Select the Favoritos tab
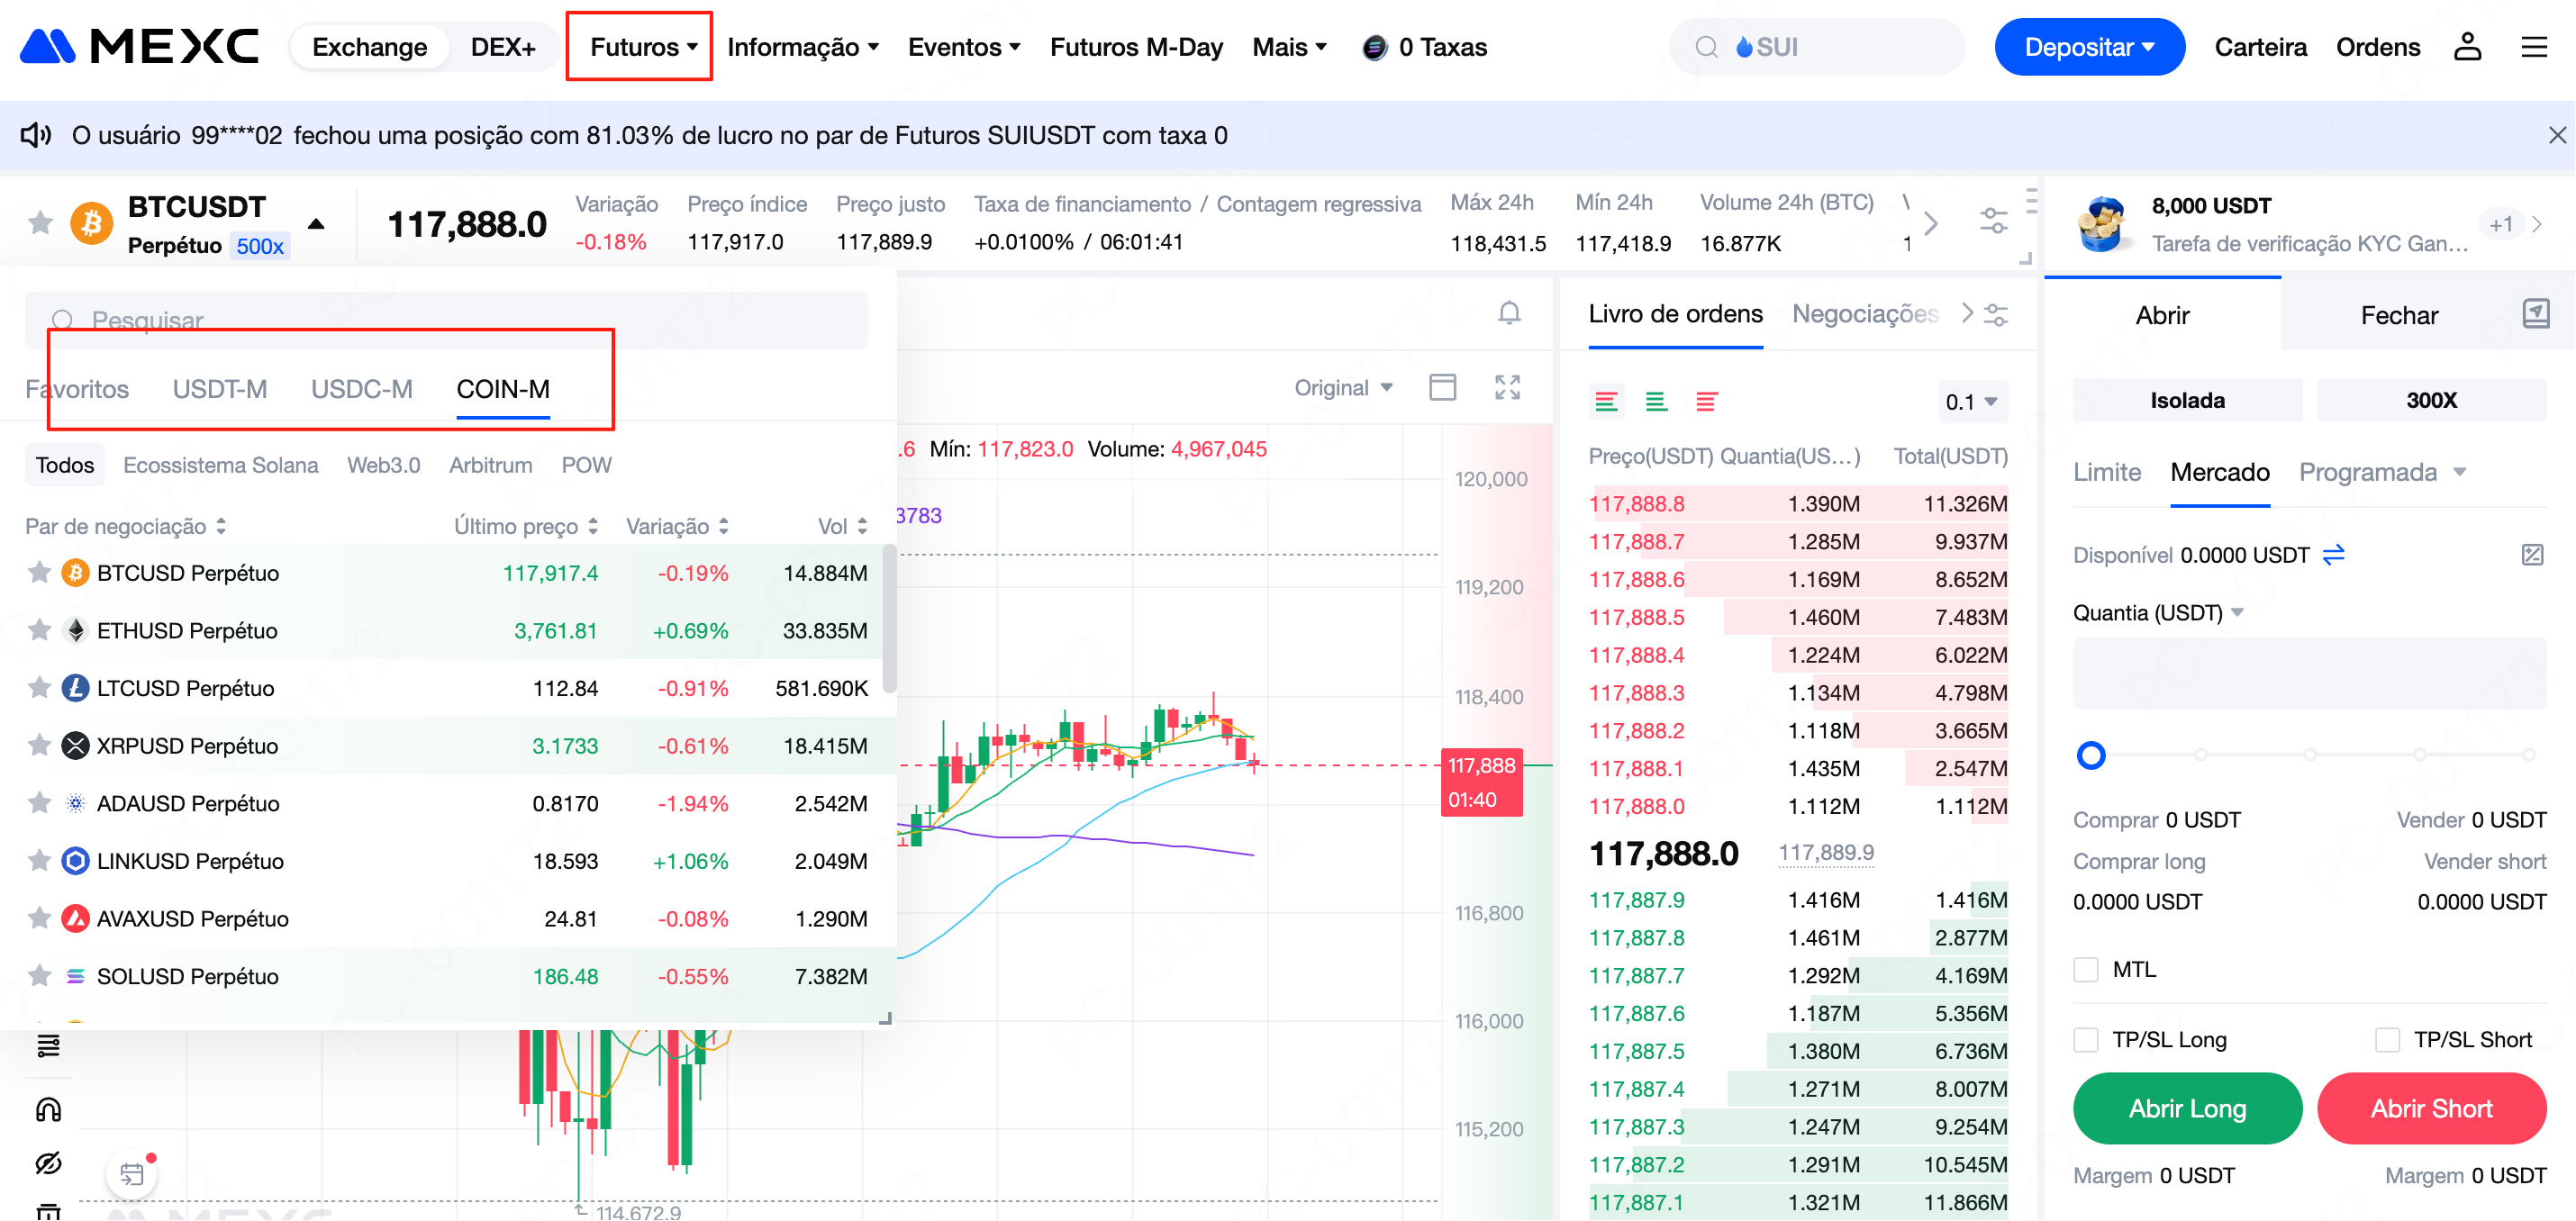The height and width of the screenshot is (1221, 2576). pos(77,389)
